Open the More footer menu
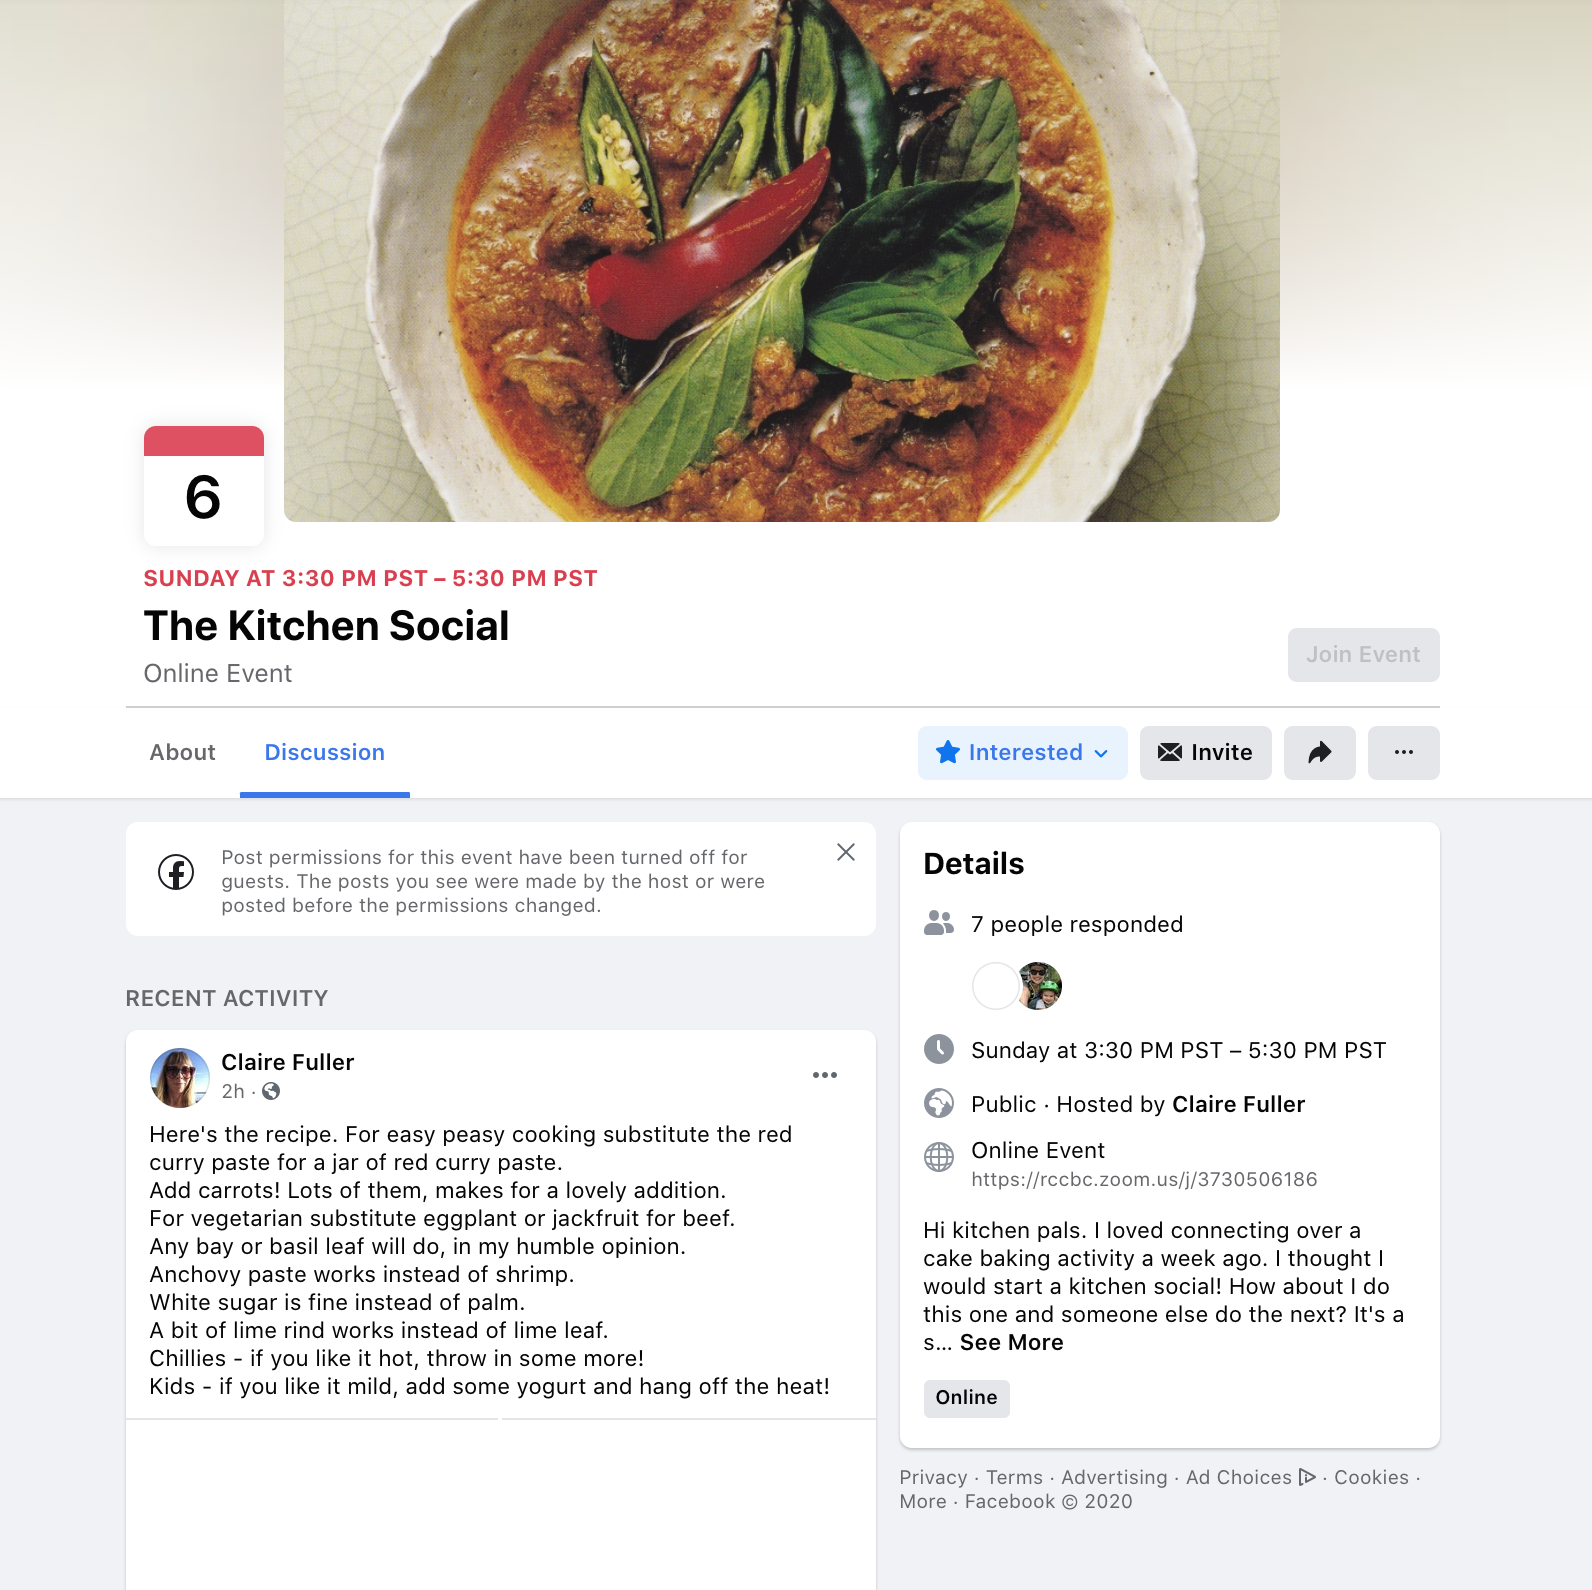 [x=923, y=1501]
